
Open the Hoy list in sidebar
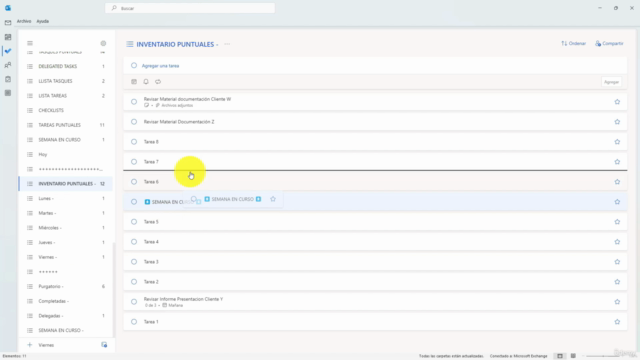[66, 154]
